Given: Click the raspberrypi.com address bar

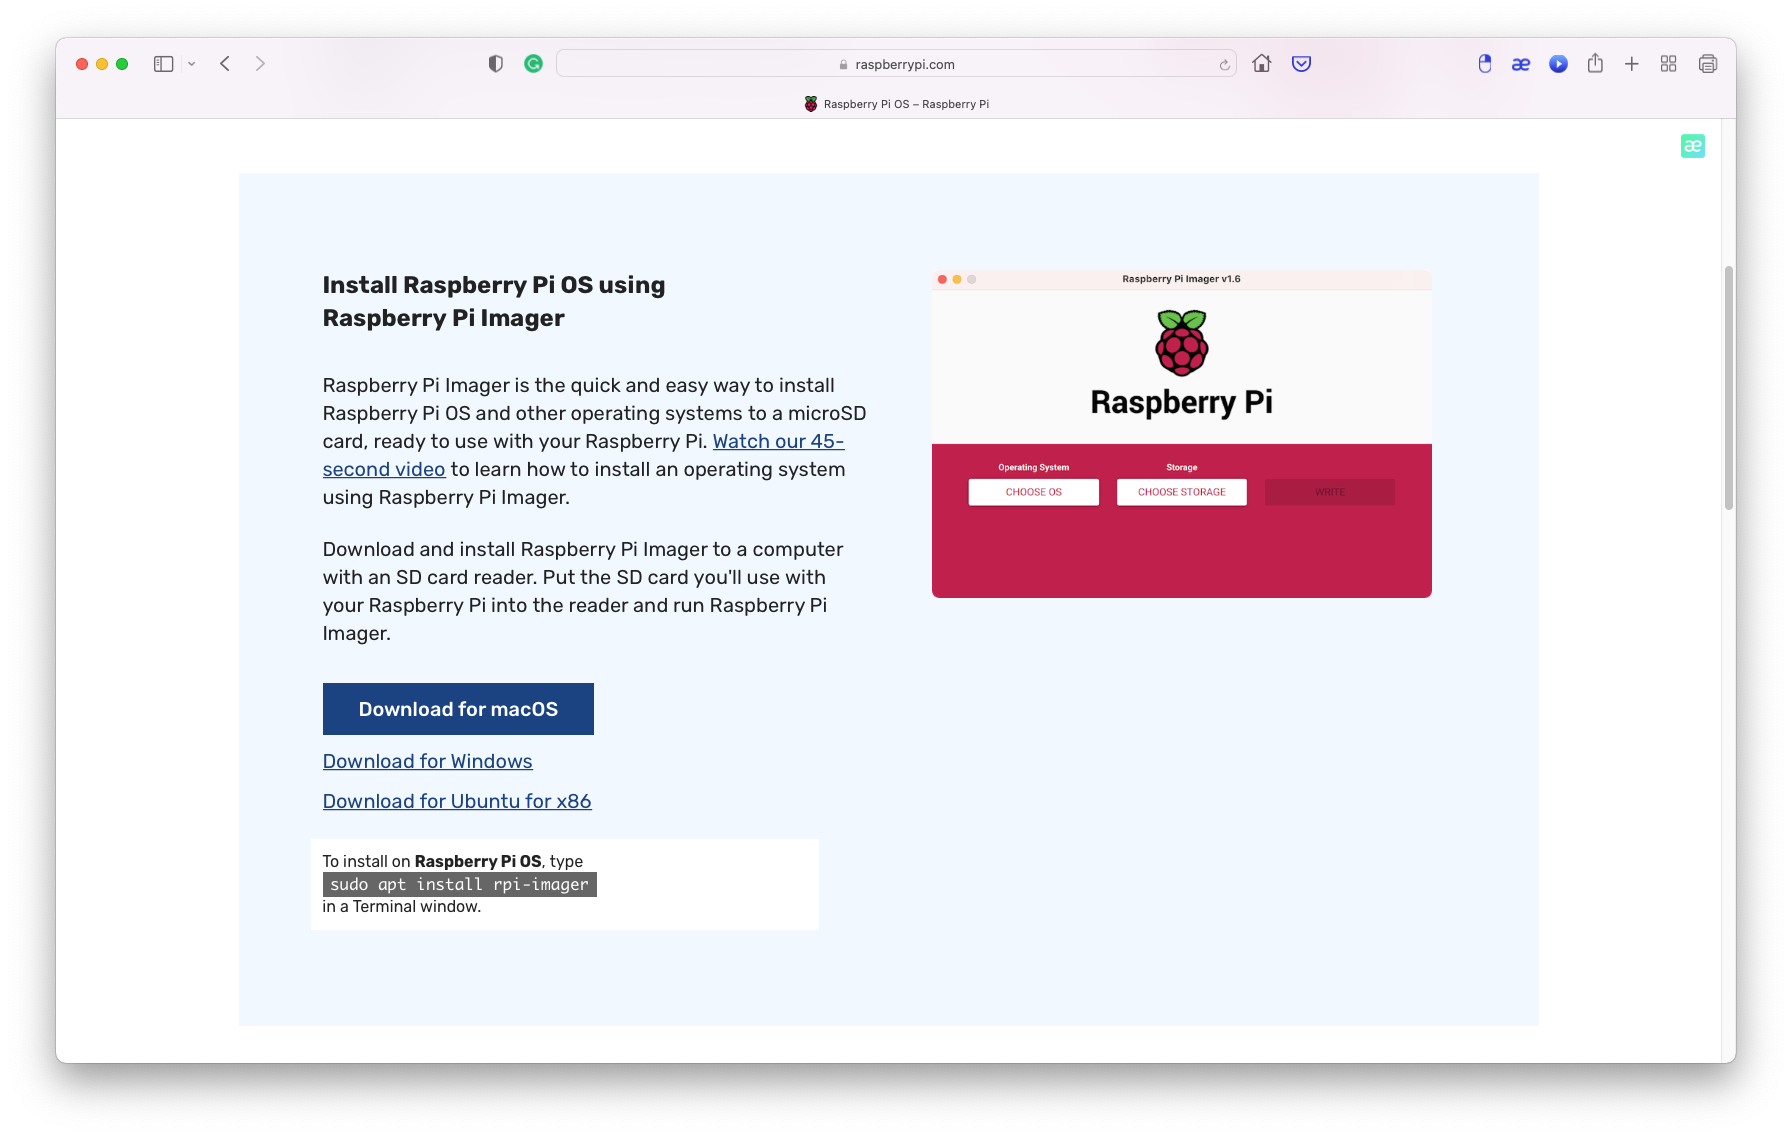Looking at the screenshot, I should (x=896, y=64).
